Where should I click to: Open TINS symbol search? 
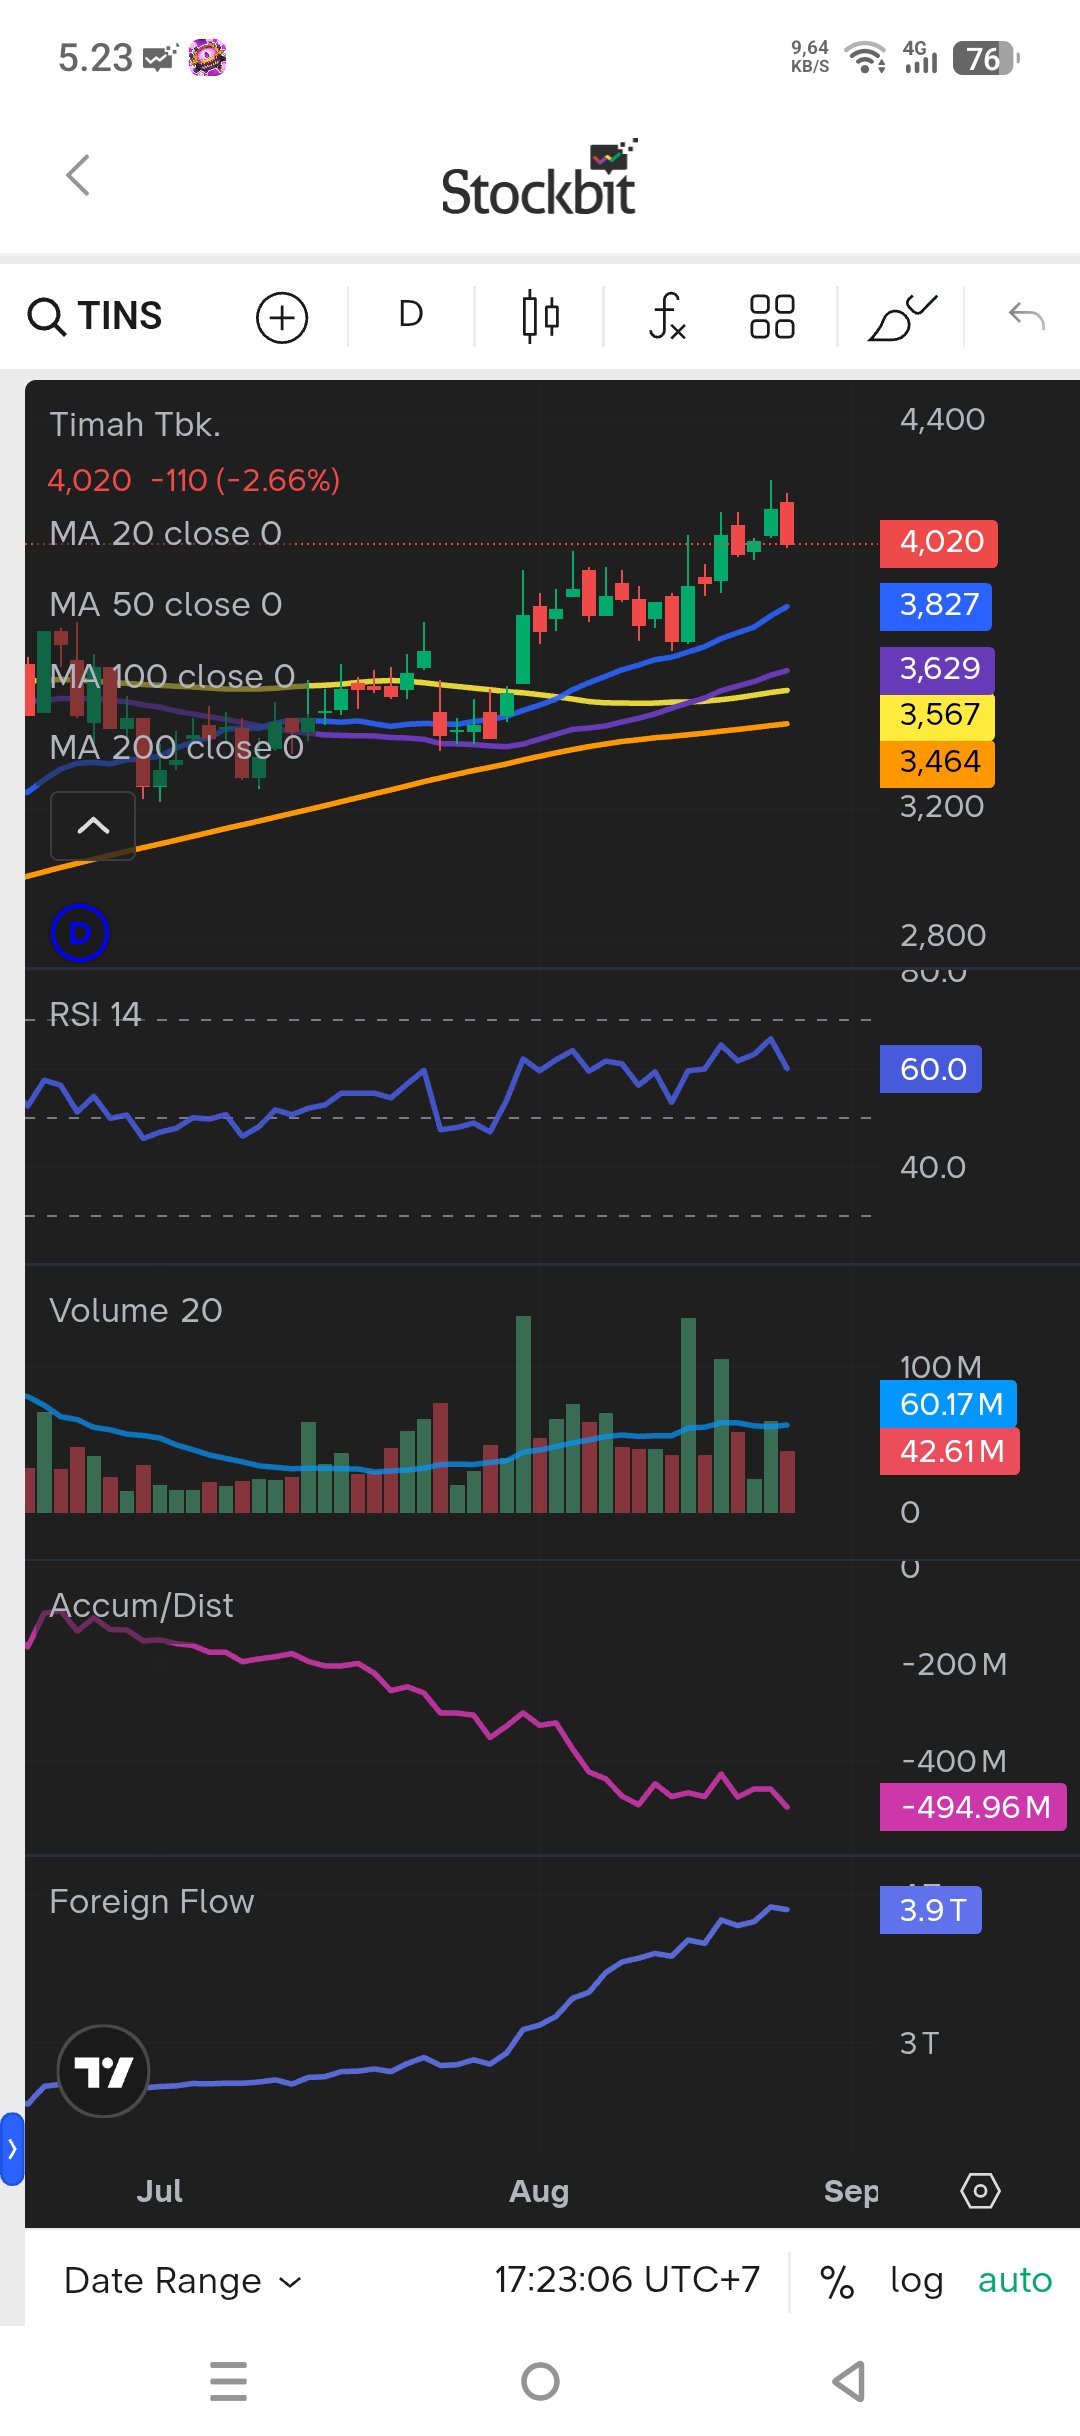click(95, 316)
